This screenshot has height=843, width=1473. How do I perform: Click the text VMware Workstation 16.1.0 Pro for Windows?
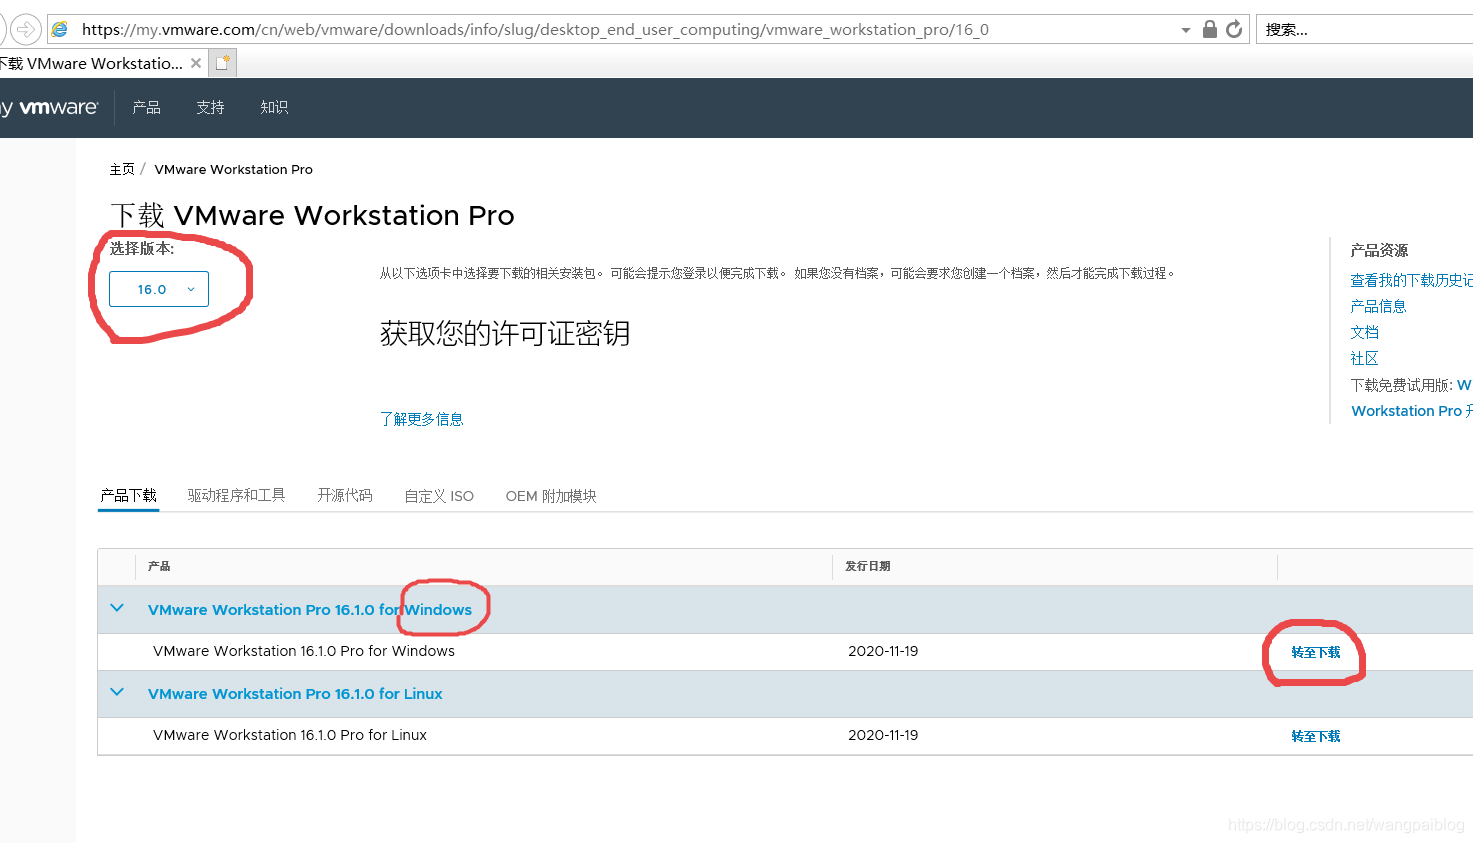304,651
